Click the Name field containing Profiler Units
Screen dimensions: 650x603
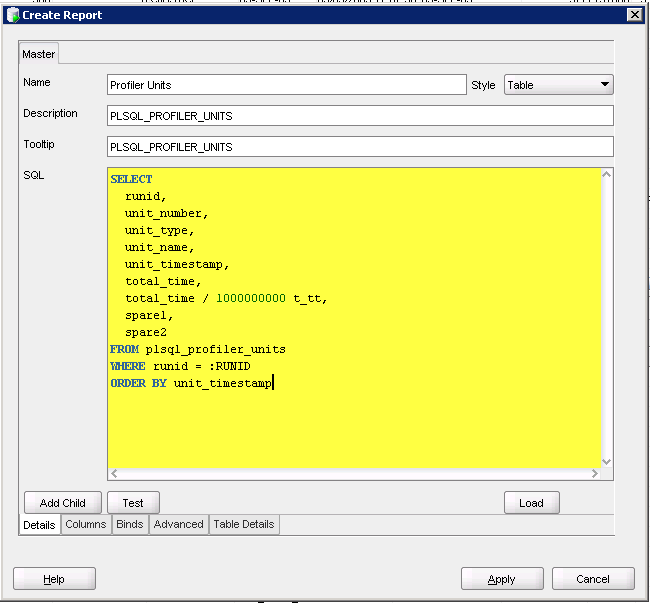tap(286, 85)
